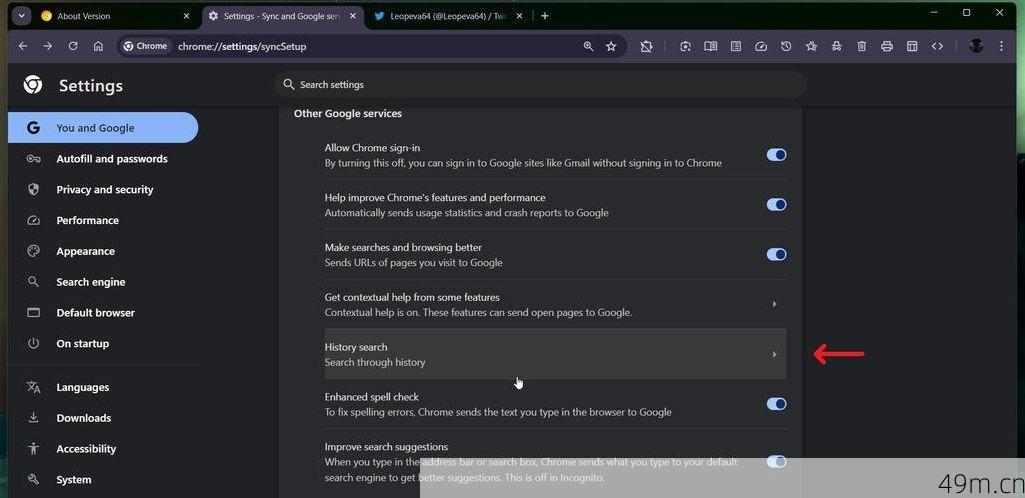1025x498 pixels.
Task: Expand Get contextual help arrow
Action: 774,304
